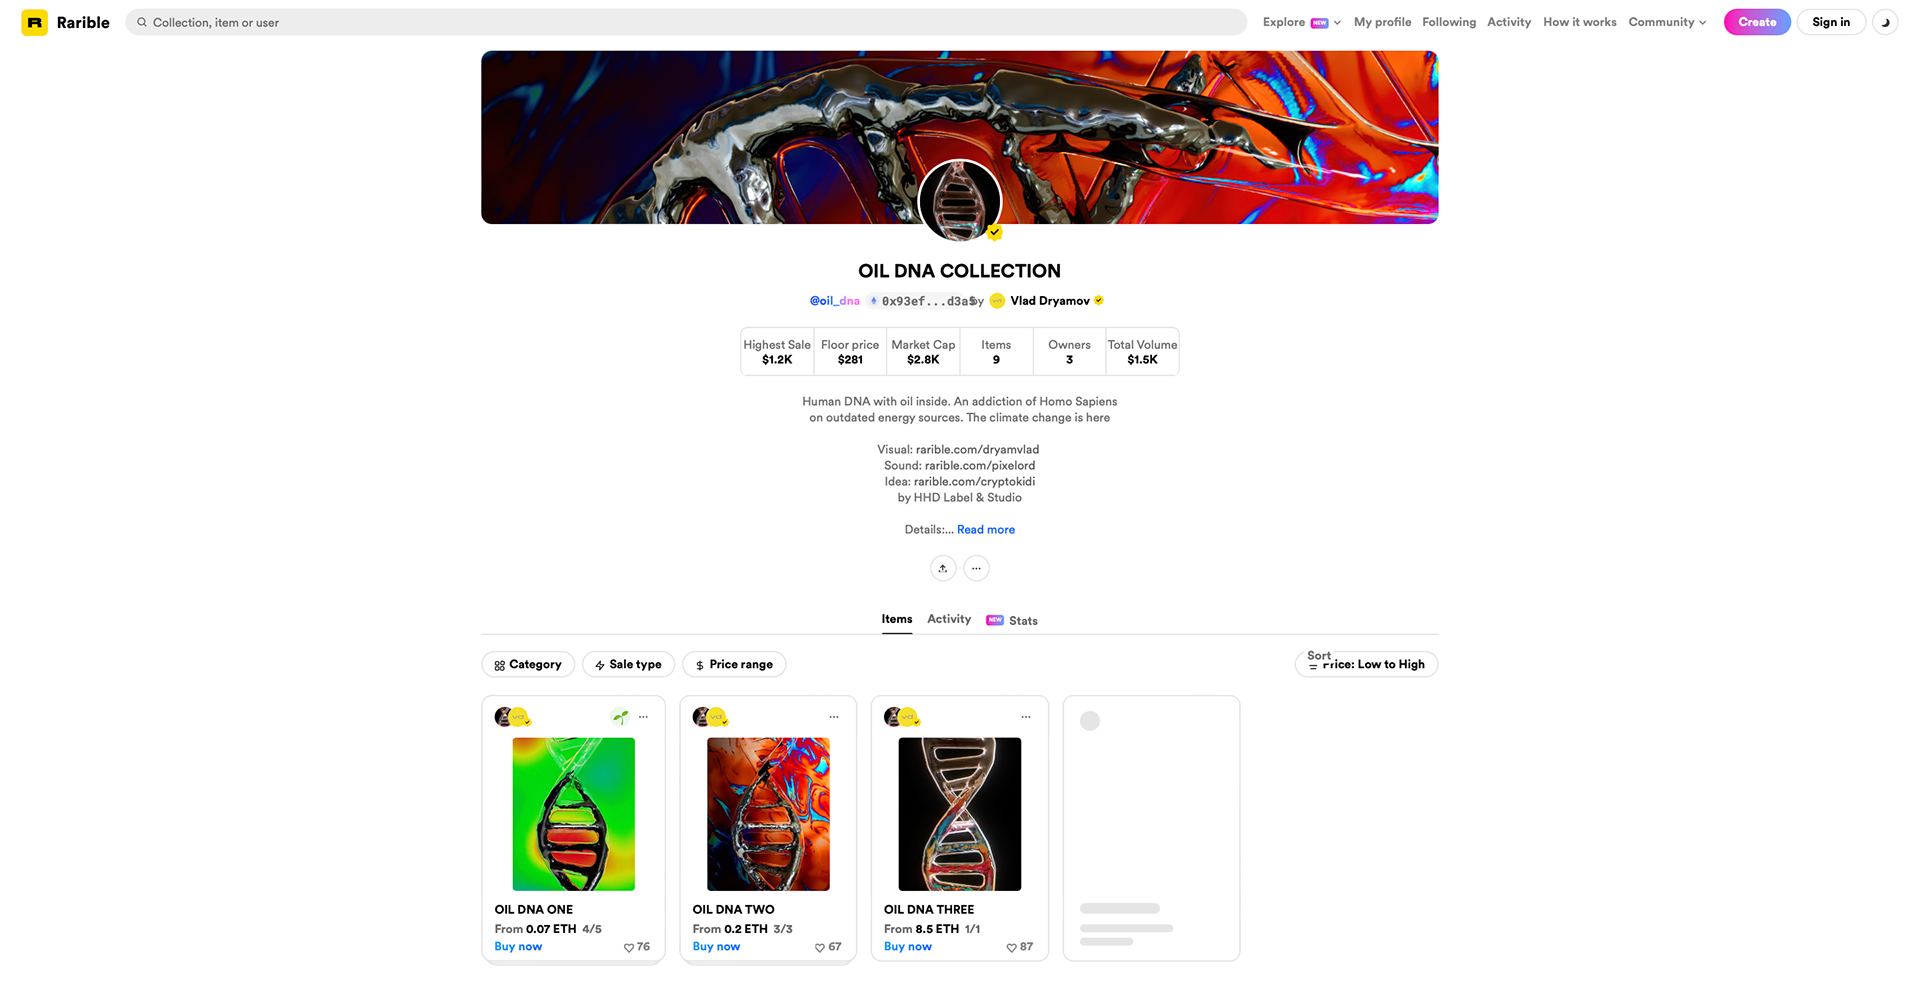Open the Price range filter
1920x987 pixels.
tap(734, 664)
